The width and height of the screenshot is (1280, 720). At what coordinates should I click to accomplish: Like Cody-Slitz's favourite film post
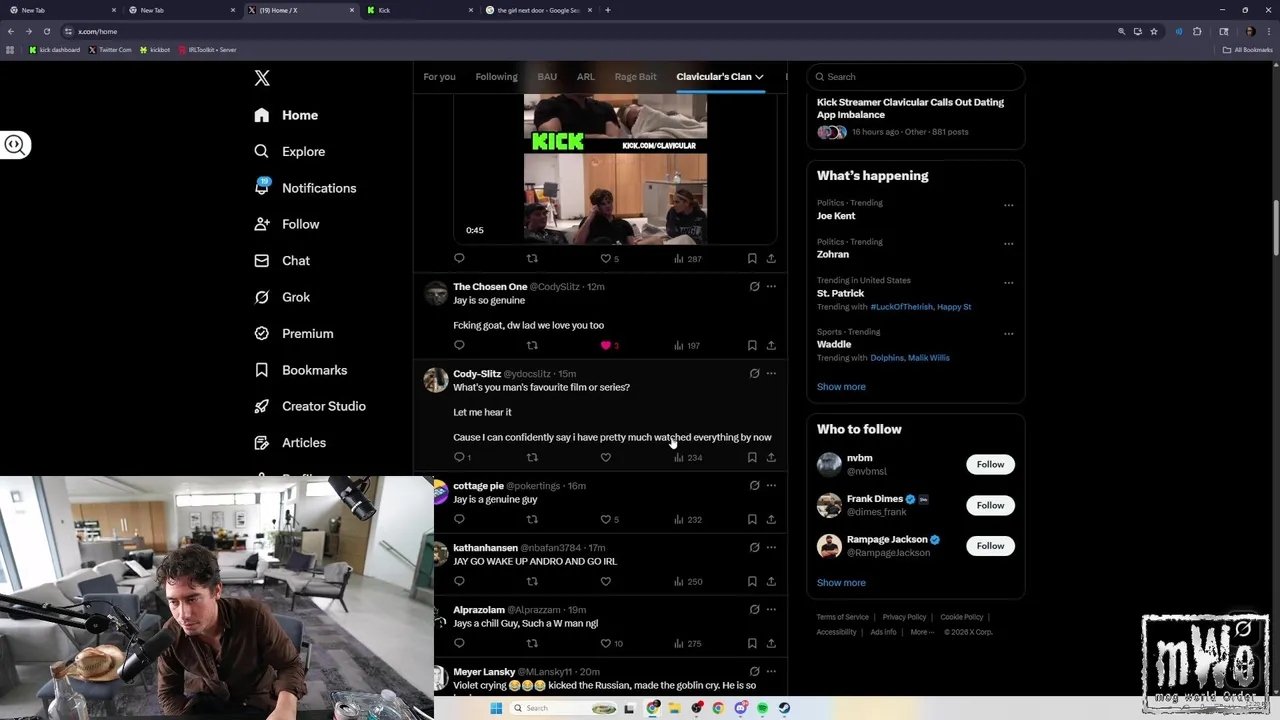coord(605,457)
